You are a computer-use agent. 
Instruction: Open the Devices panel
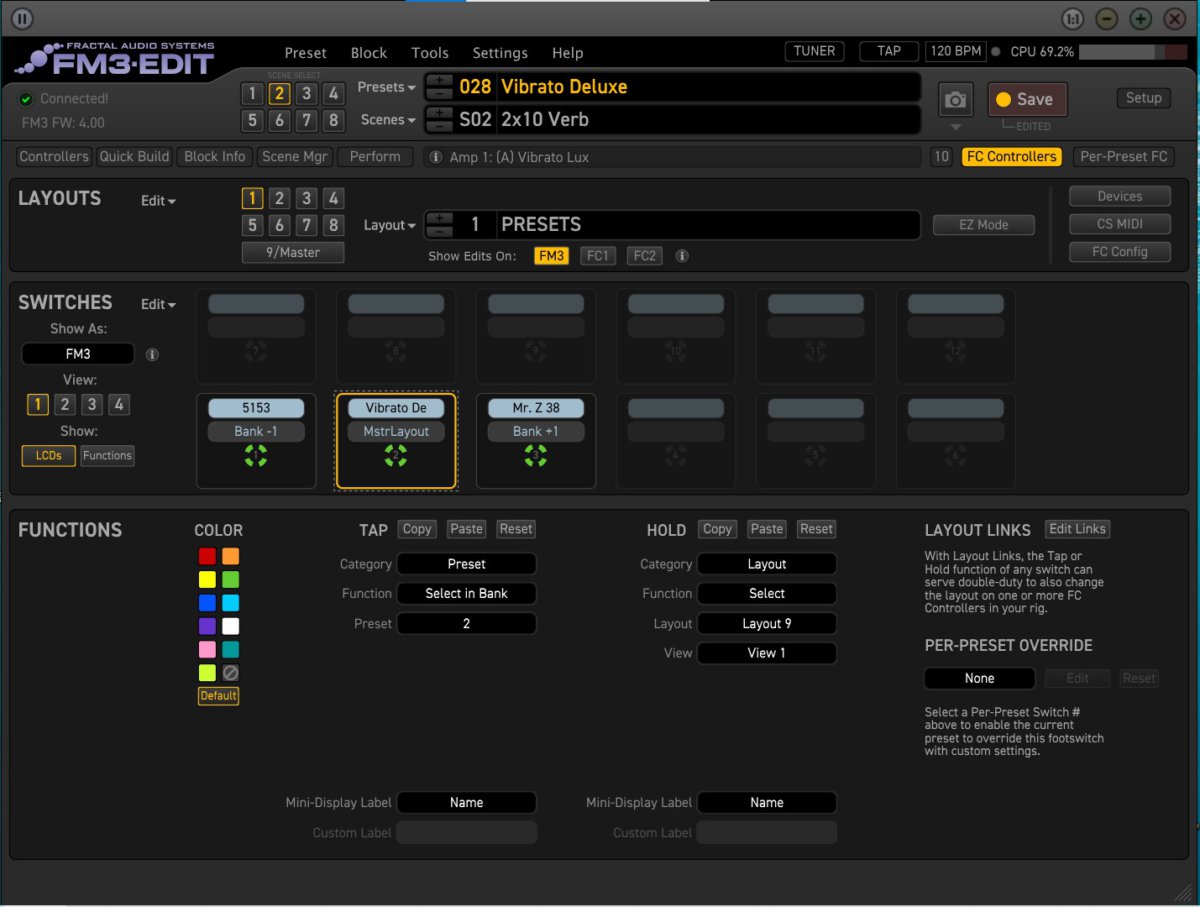click(x=1120, y=196)
